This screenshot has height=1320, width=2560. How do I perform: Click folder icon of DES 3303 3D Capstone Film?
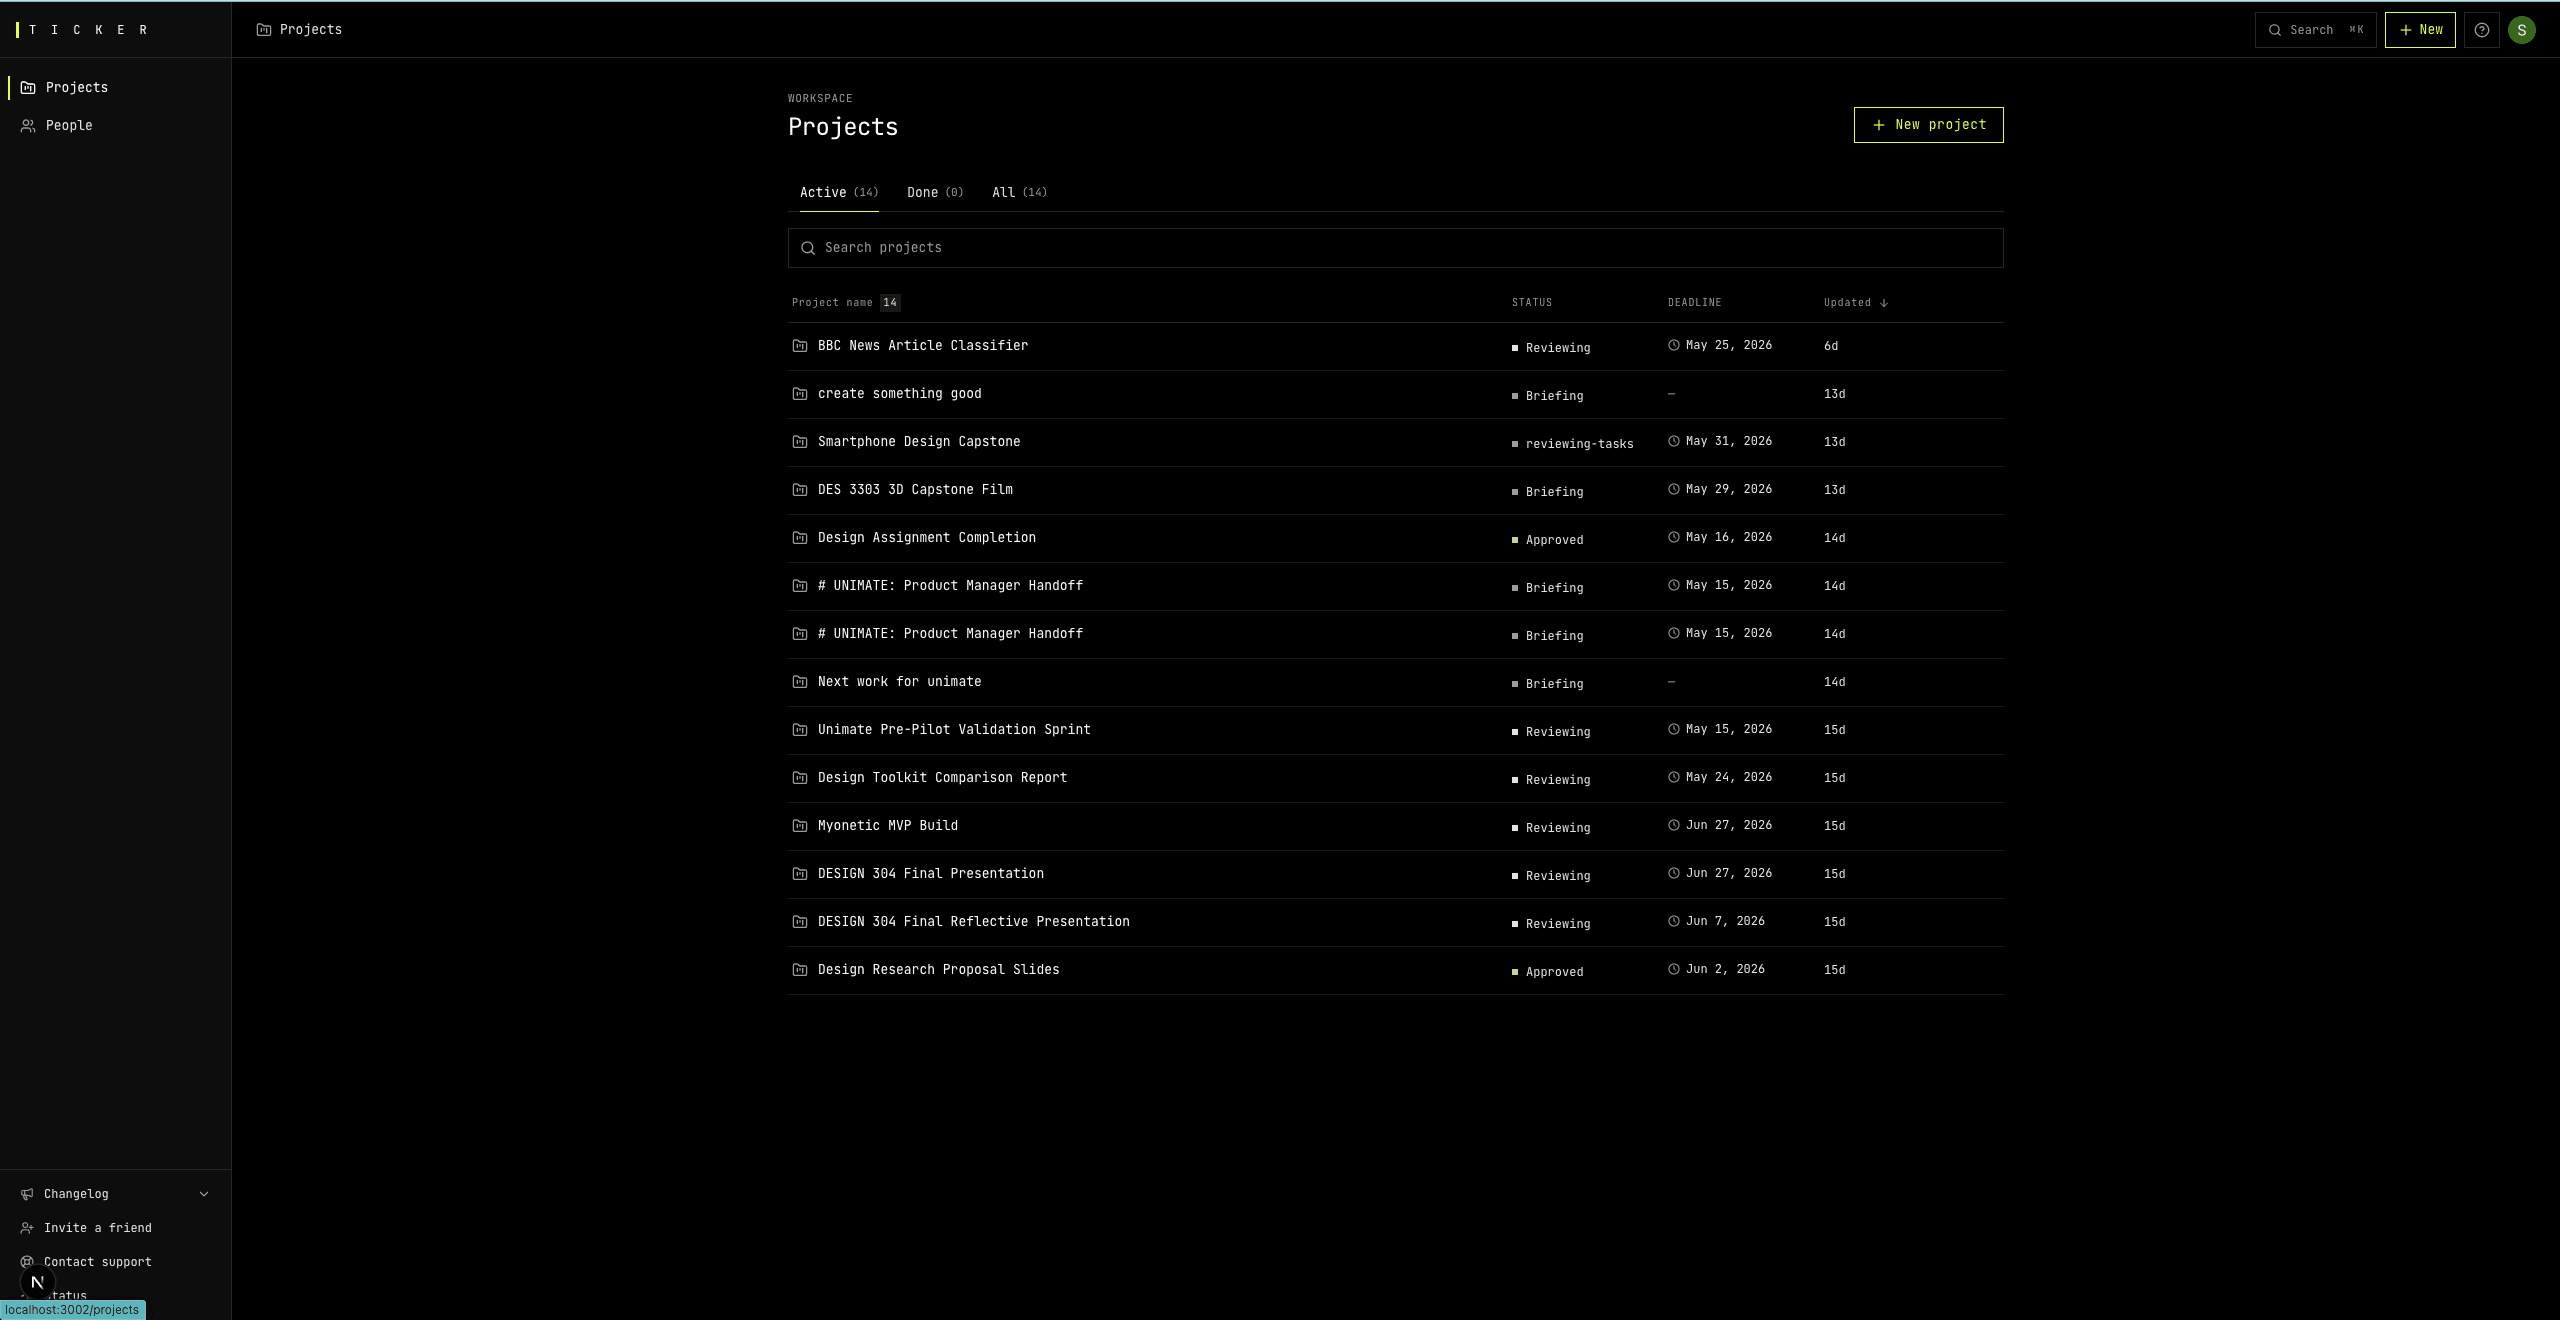(x=800, y=490)
